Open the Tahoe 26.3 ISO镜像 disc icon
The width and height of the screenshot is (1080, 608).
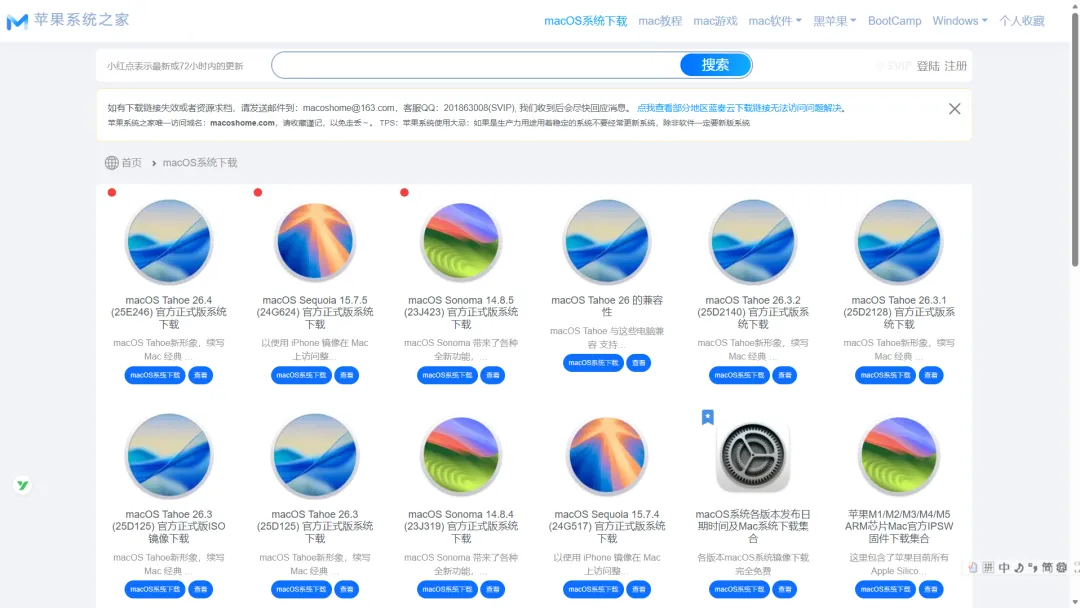[169, 456]
